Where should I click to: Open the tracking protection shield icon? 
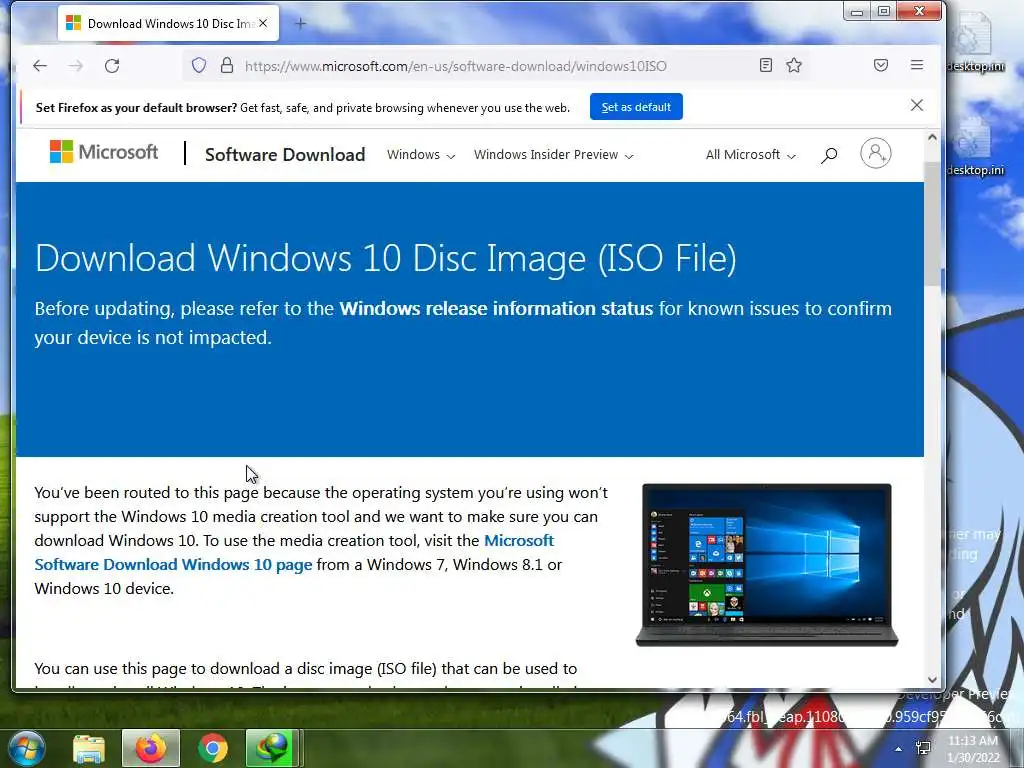click(x=199, y=65)
